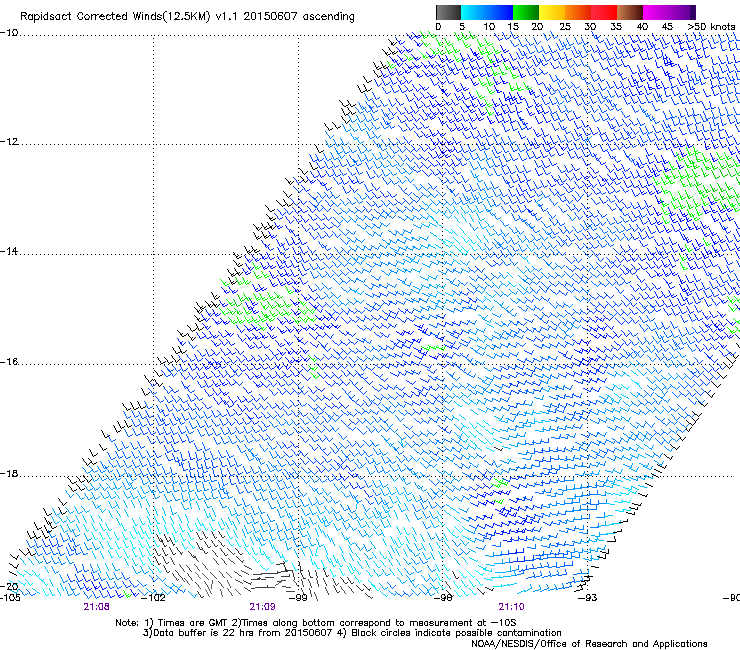740x650 pixels.
Task: Click the '-99' longitude axis label
Action: 298,597
